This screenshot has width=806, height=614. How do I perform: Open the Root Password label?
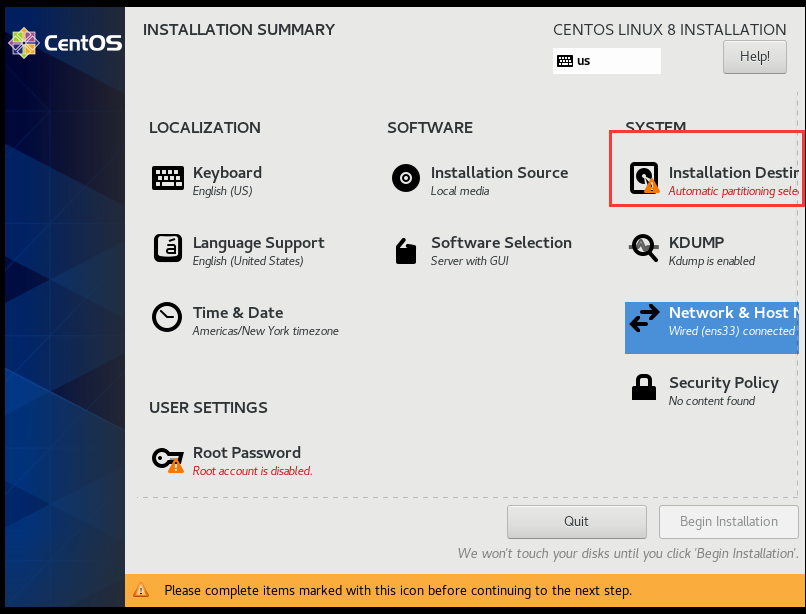tap(247, 453)
